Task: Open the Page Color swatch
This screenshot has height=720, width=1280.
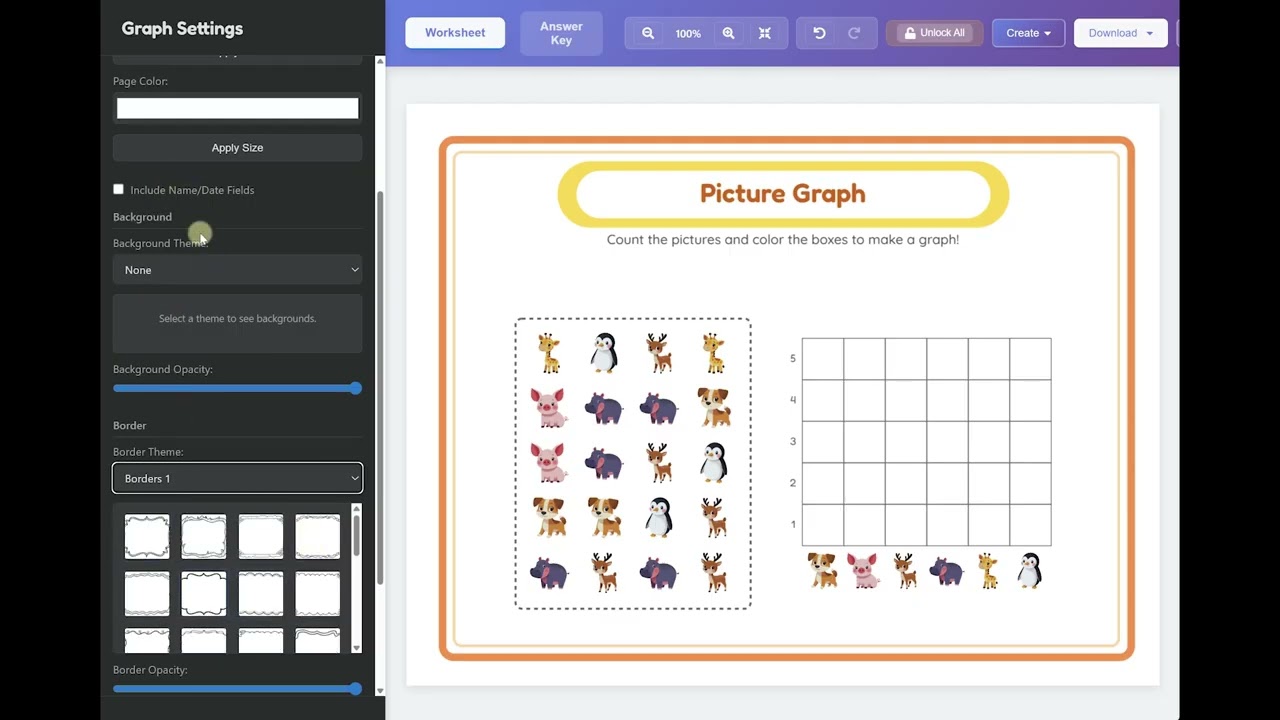Action: click(x=237, y=108)
